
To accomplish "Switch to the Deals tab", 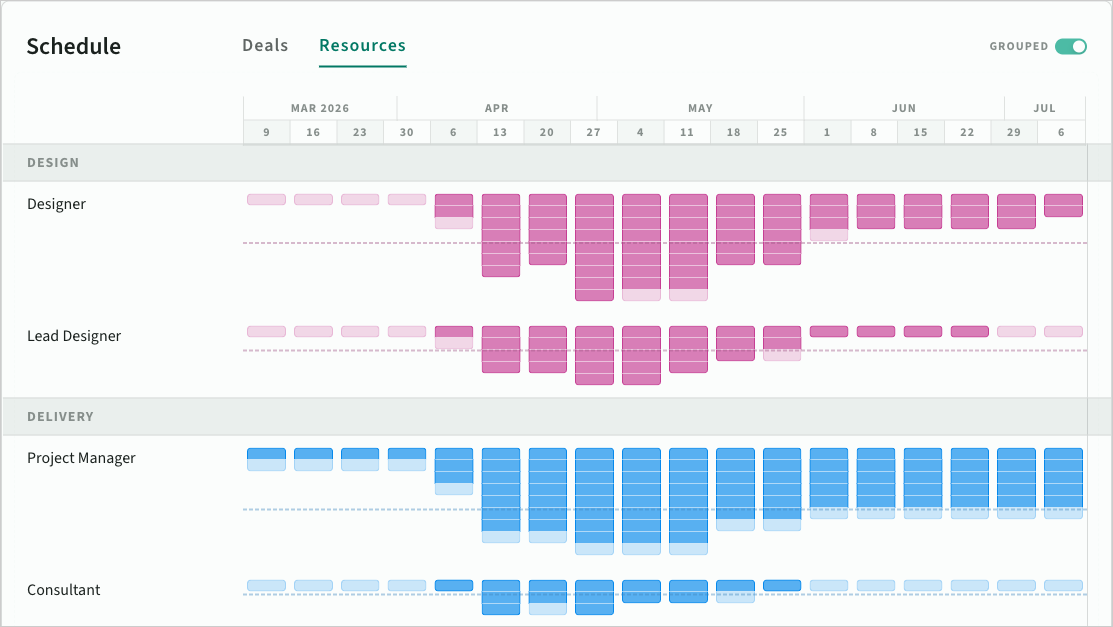I will pyautogui.click(x=265, y=46).
